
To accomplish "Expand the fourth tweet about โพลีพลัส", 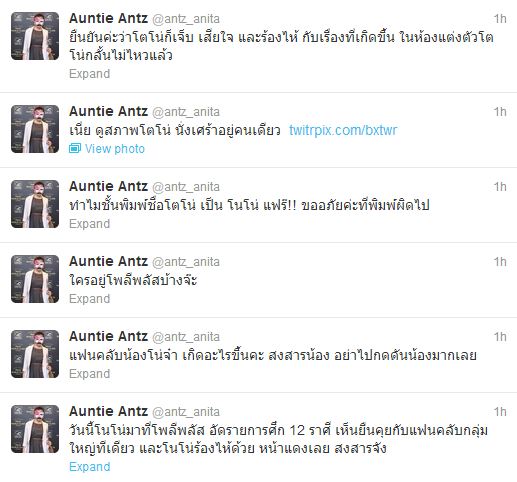I will click(89, 299).
